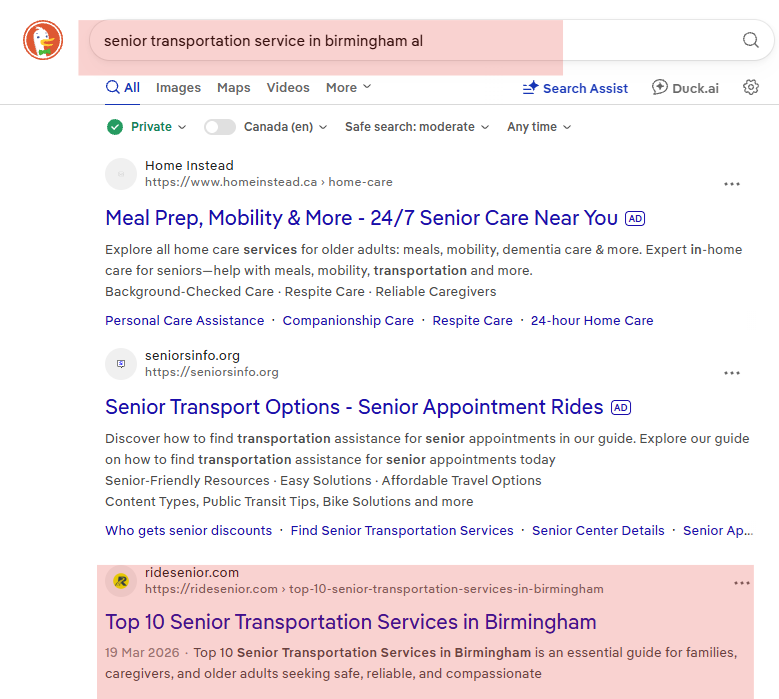
Task: Expand the Any time filter dropdown
Action: click(x=539, y=127)
